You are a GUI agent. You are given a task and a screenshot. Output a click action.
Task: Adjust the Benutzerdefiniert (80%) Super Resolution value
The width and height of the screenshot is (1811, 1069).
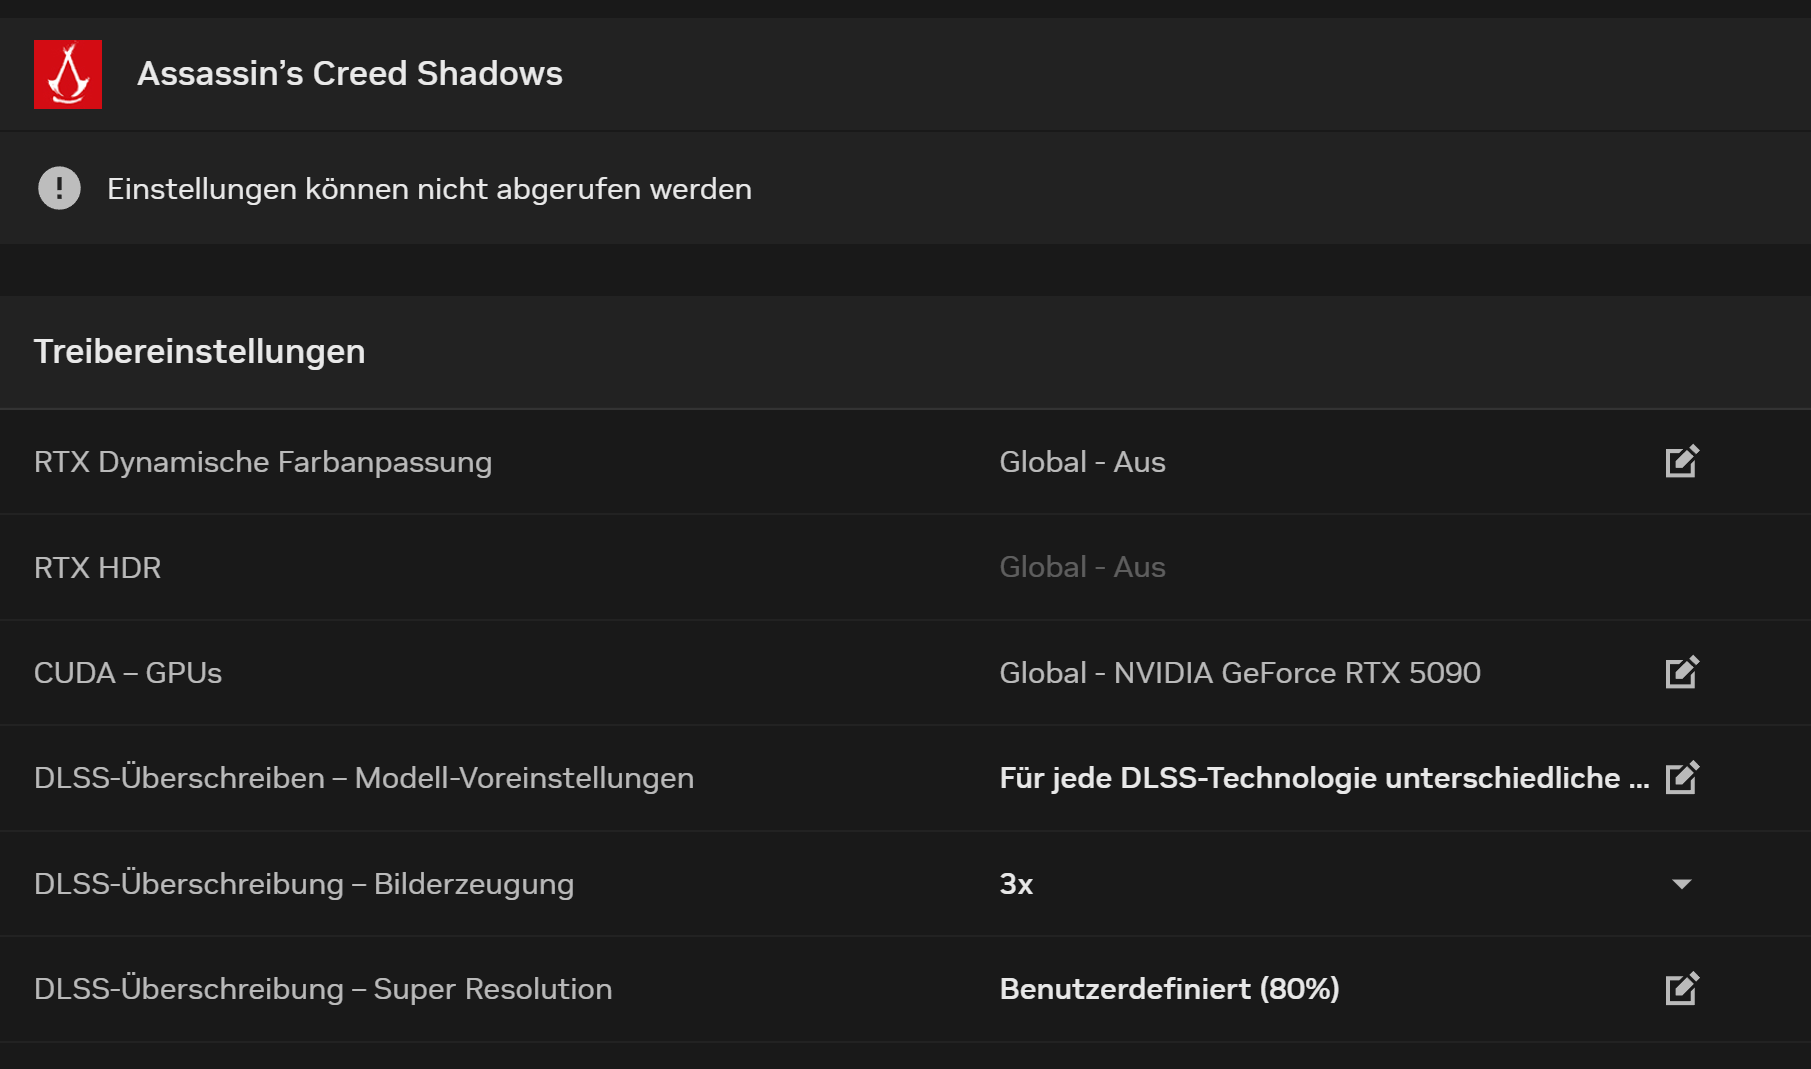tap(1682, 989)
